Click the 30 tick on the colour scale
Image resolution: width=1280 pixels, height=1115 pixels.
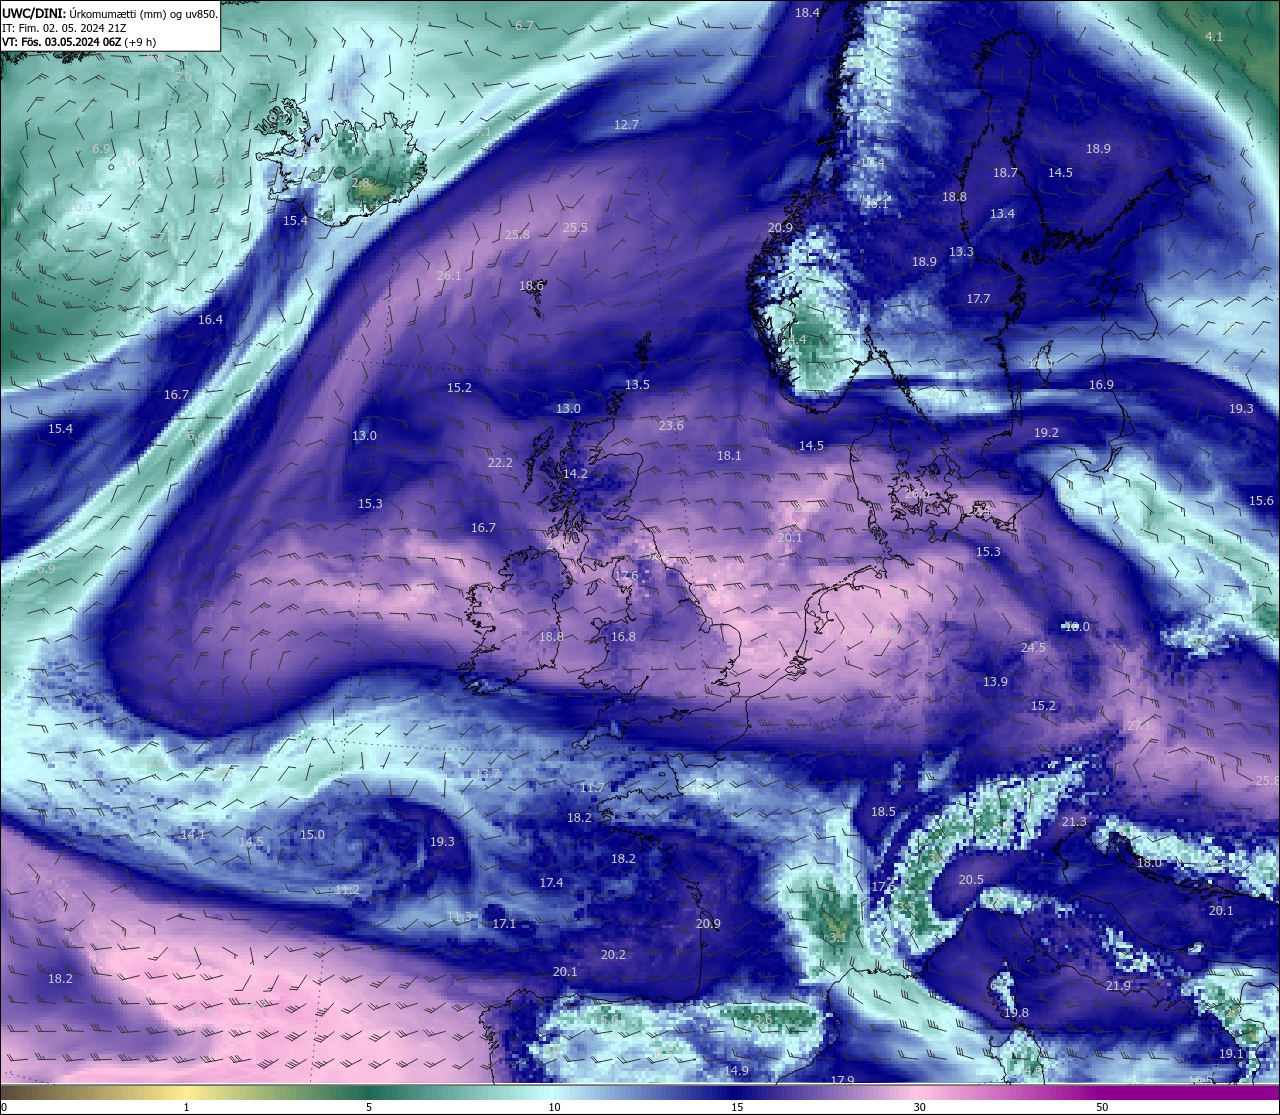[919, 1107]
